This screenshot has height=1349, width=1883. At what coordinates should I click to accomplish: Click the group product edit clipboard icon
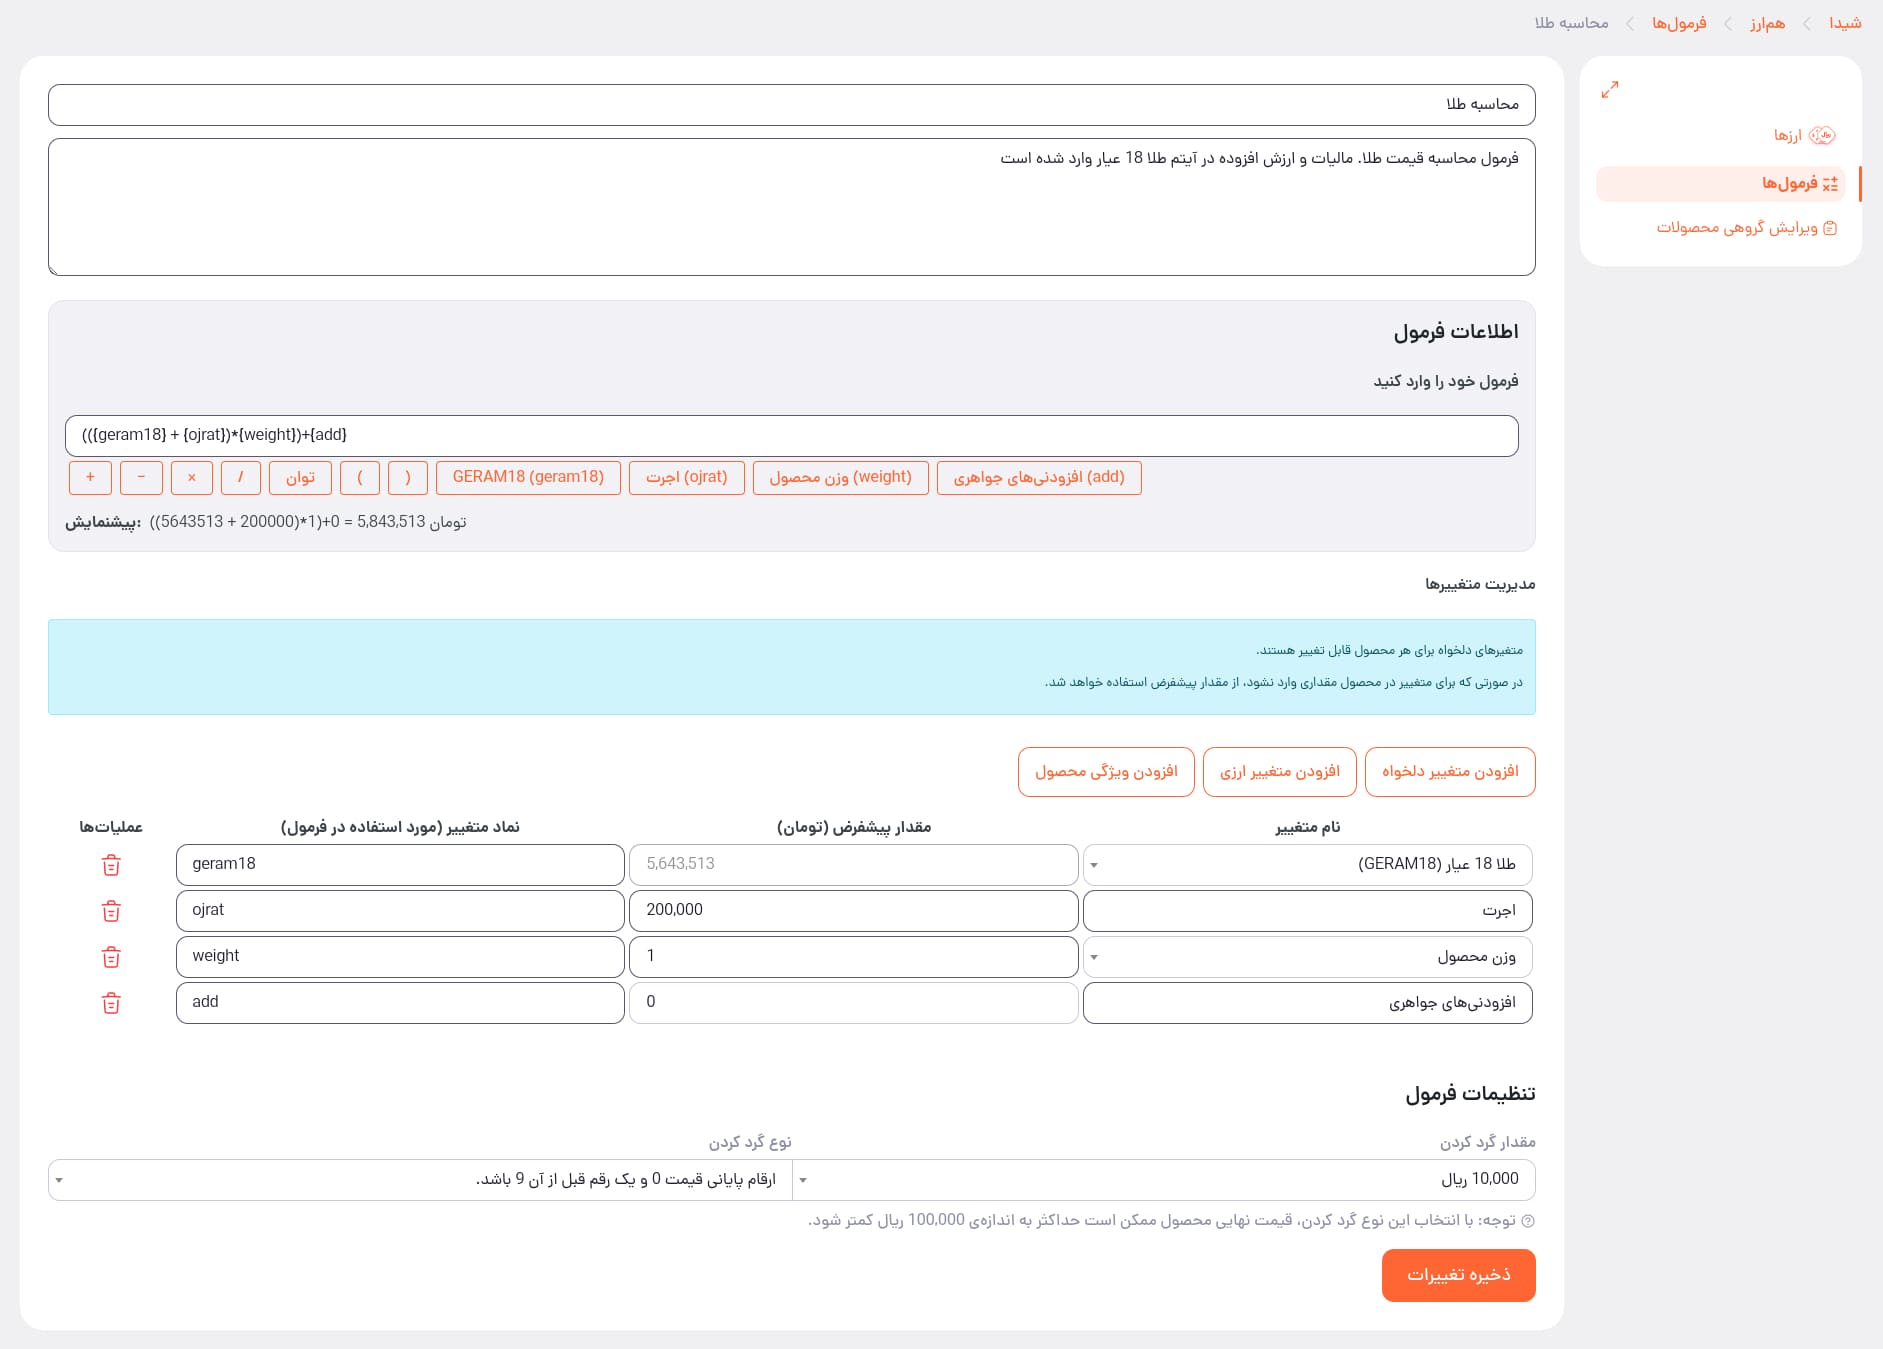1830,228
